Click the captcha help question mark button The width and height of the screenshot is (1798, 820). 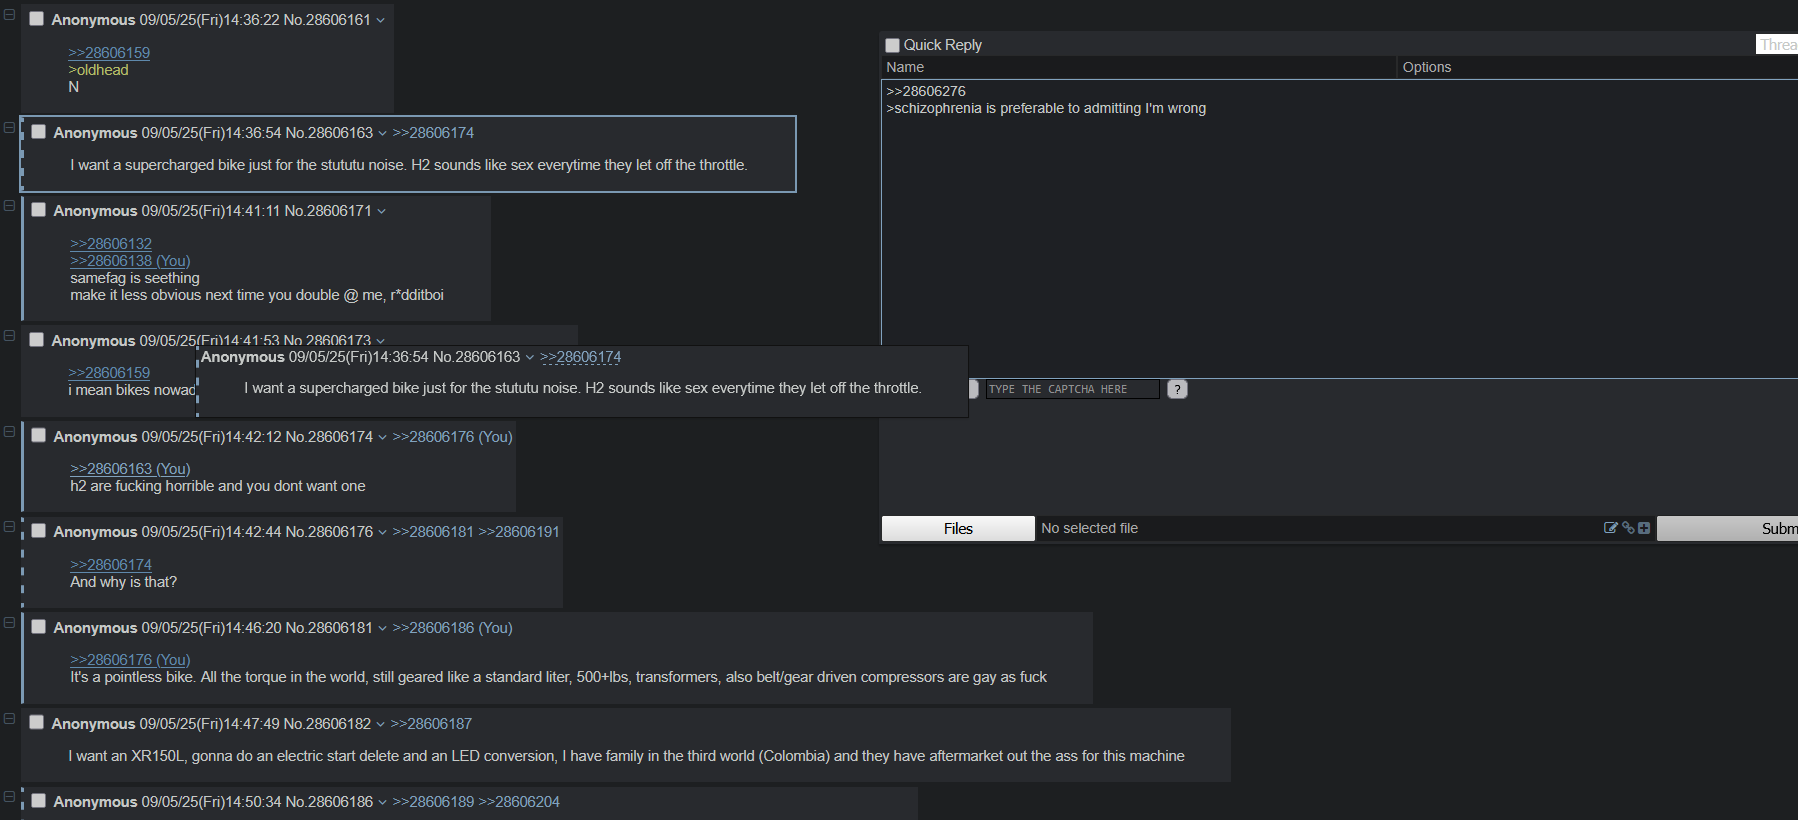1177,389
